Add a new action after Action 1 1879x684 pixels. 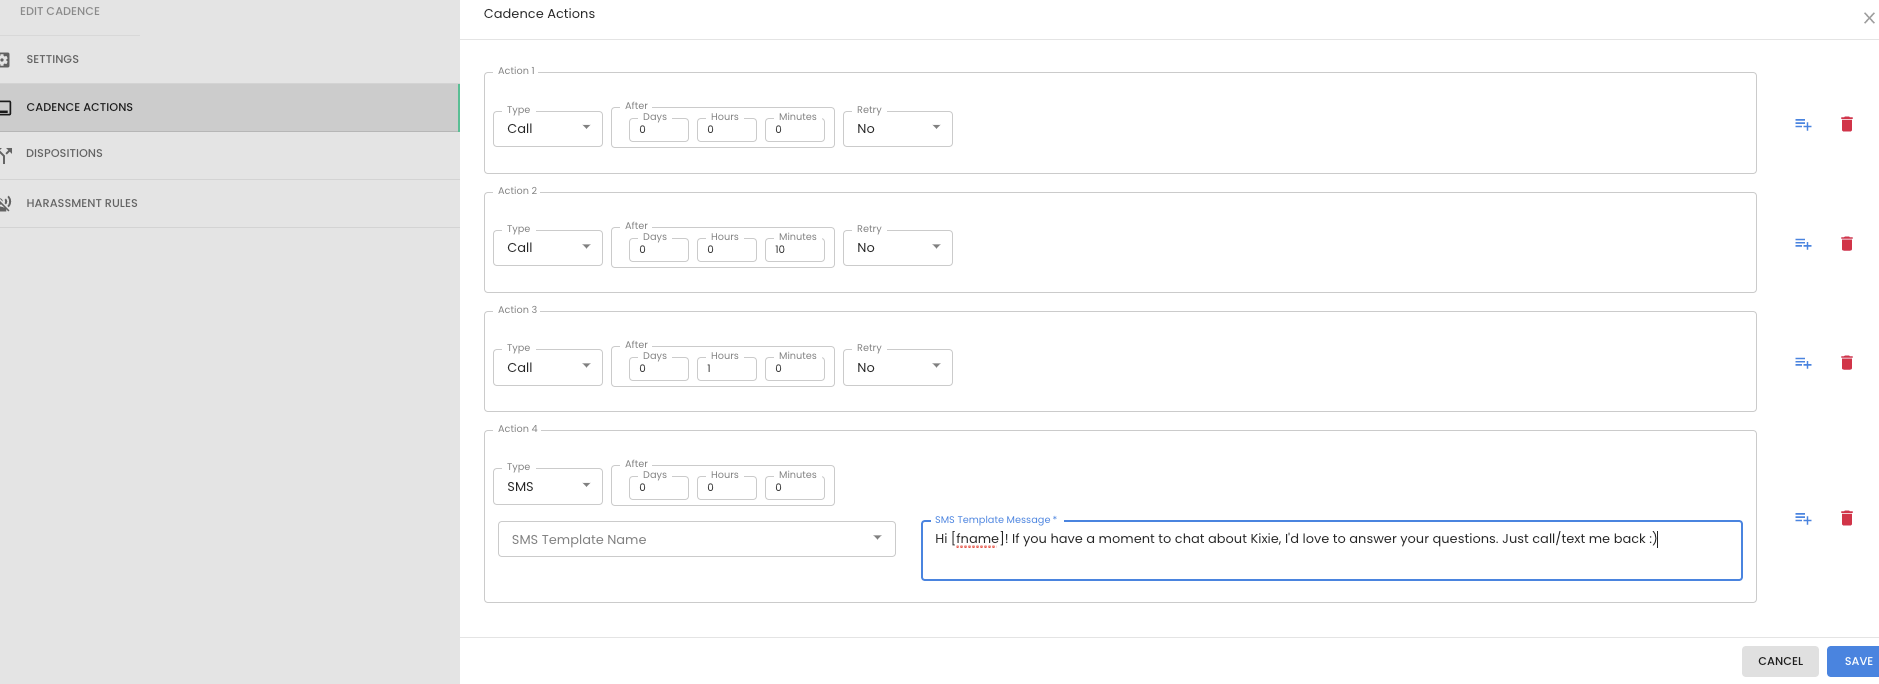click(1803, 125)
